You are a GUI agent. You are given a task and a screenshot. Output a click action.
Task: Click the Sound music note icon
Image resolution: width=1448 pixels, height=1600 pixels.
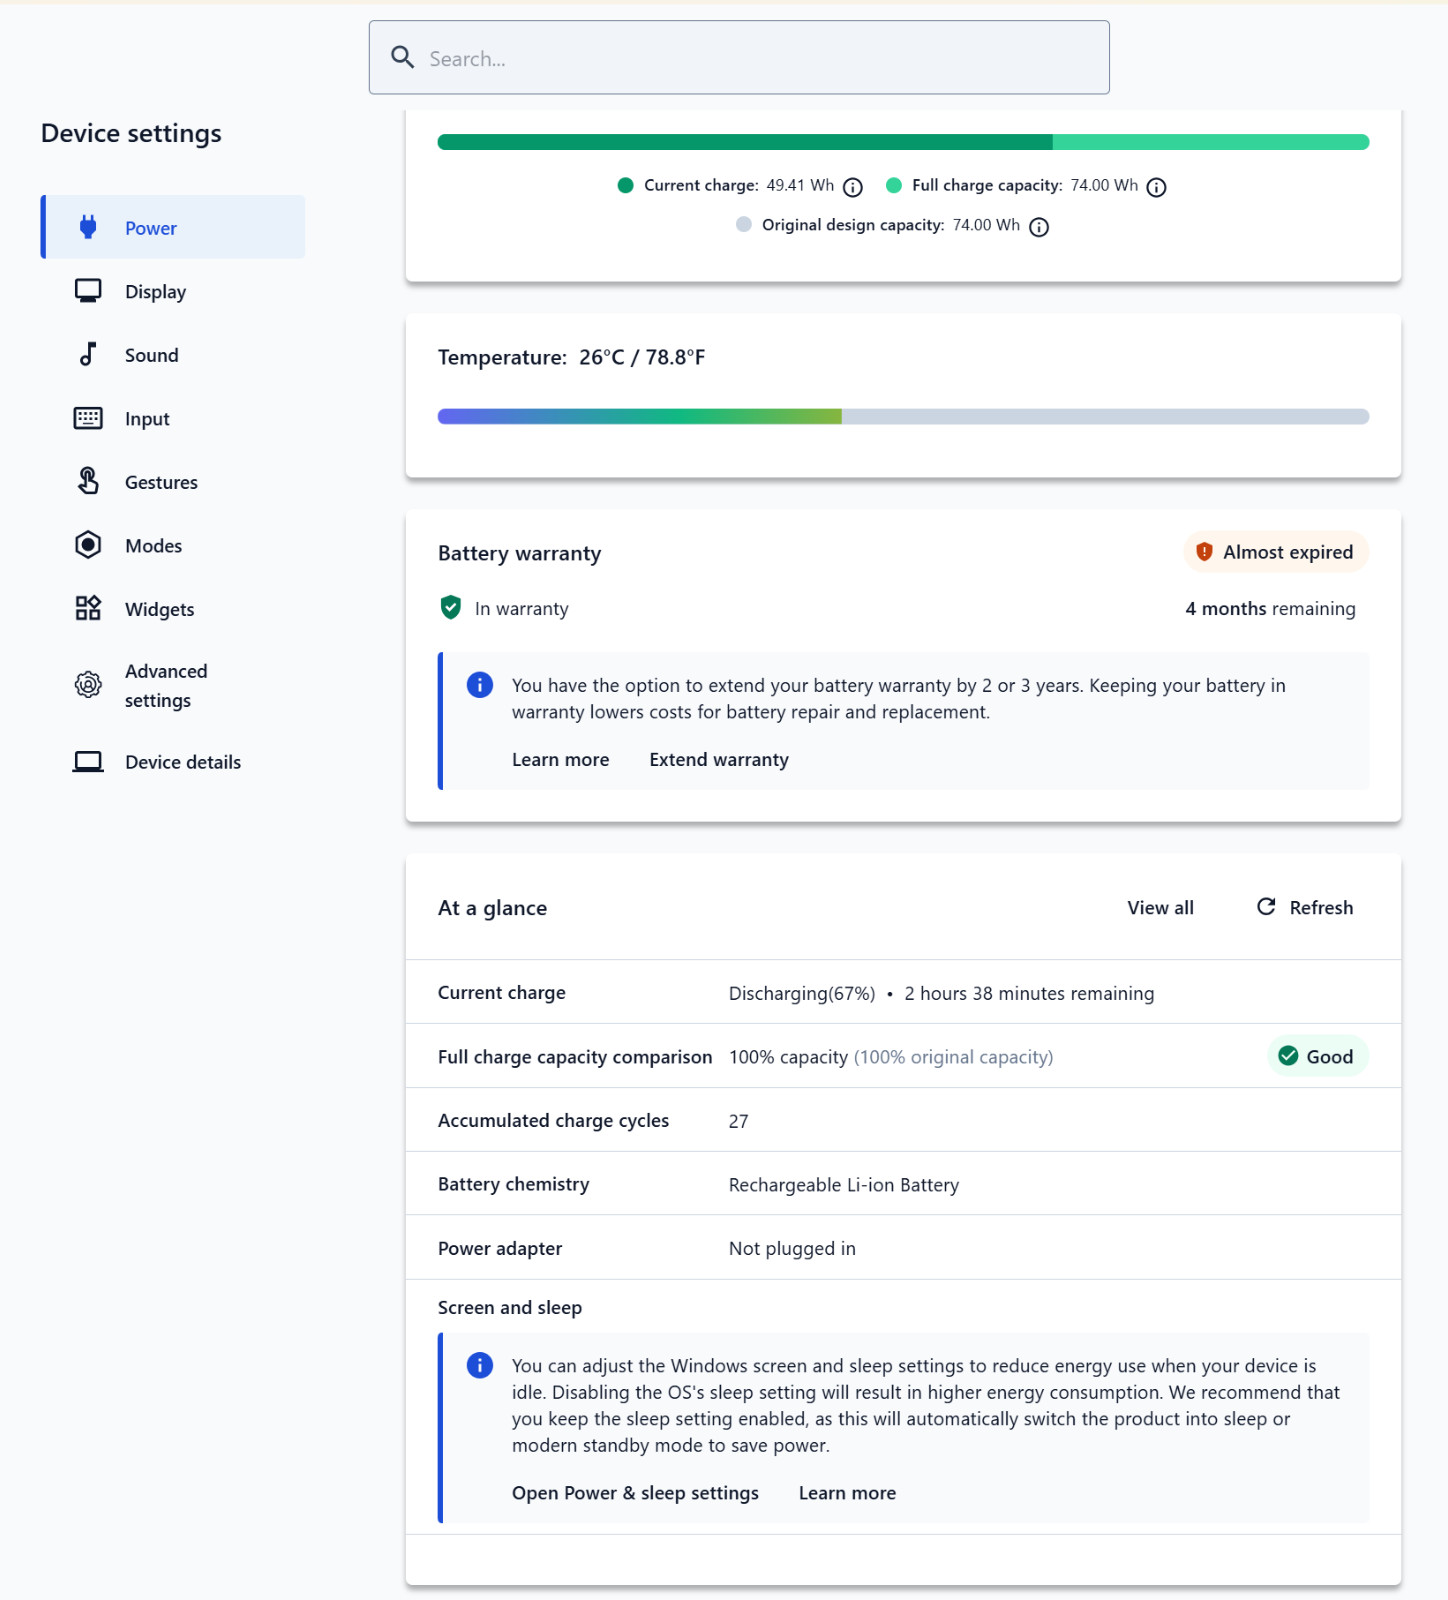tap(88, 354)
